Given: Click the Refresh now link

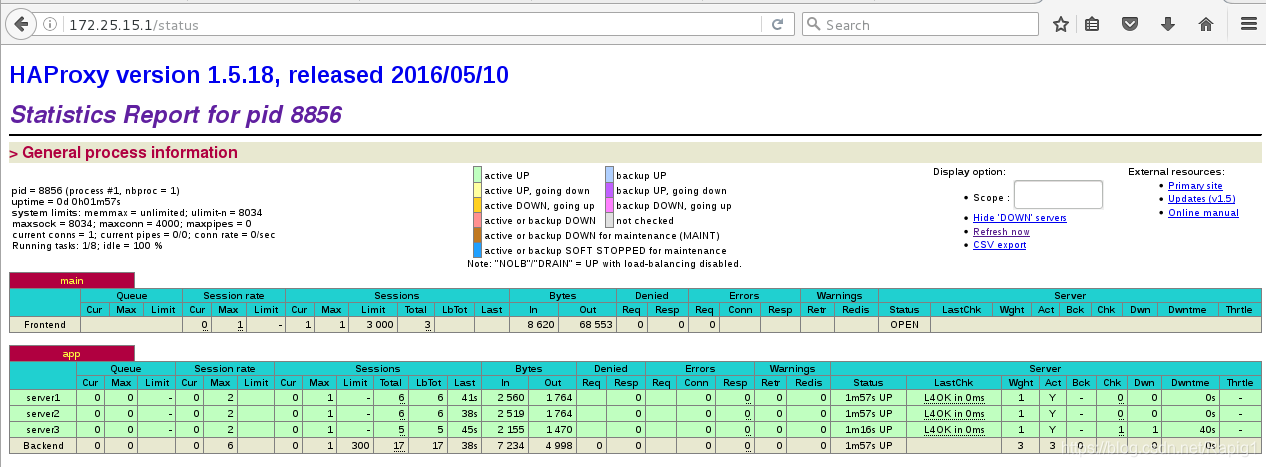Looking at the screenshot, I should [x=1001, y=231].
